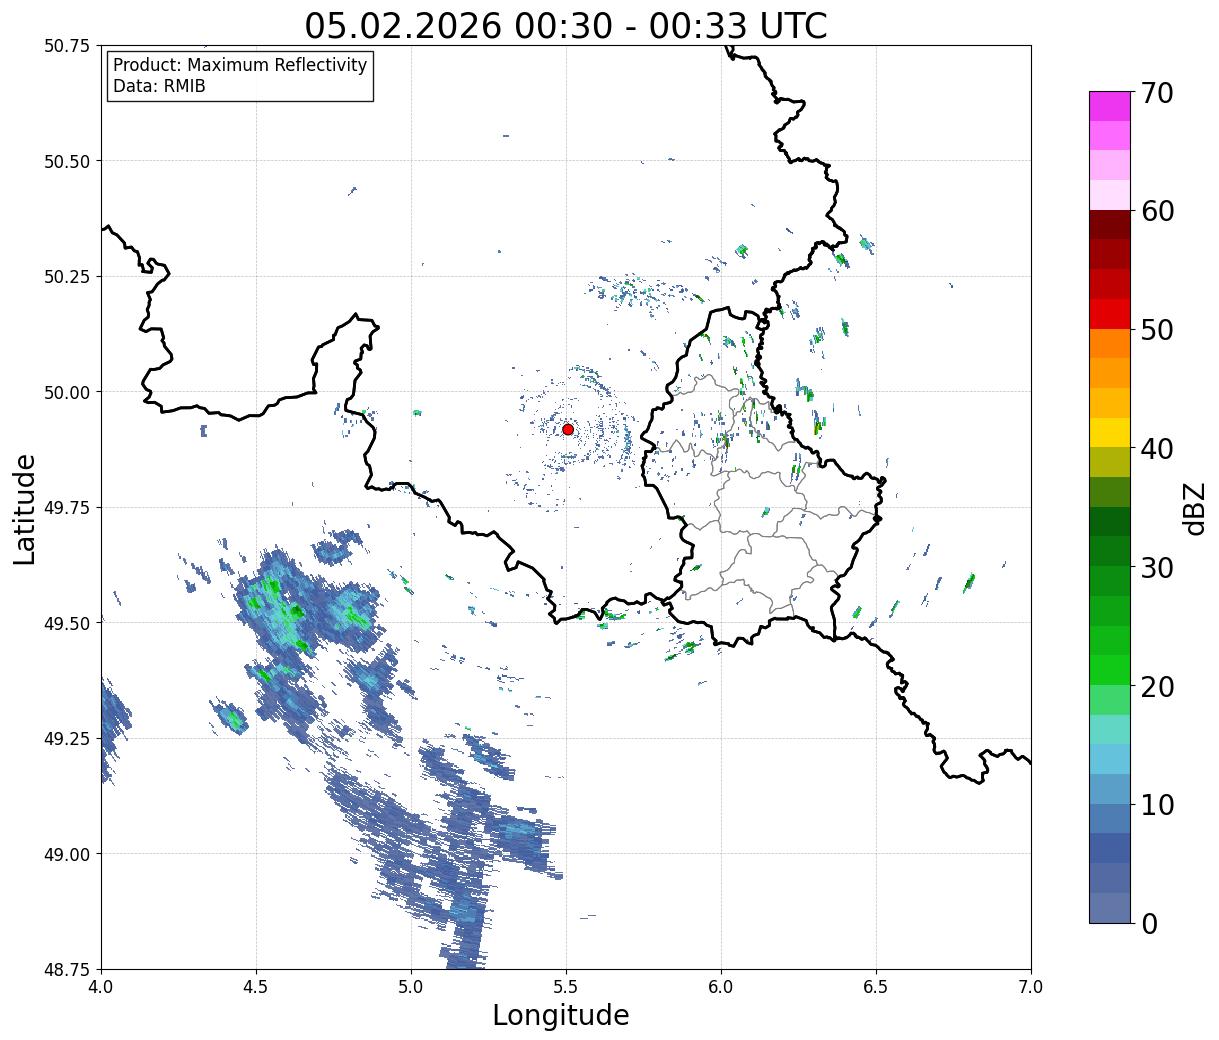Click the longitude tick label 5.5
The width and height of the screenshot is (1219, 1040).
tap(566, 987)
